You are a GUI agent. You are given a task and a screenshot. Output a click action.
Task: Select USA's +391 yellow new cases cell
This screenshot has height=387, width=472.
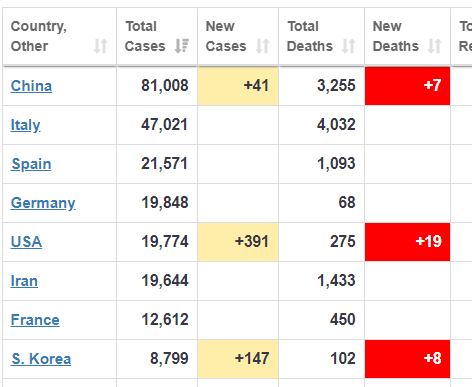(x=238, y=242)
